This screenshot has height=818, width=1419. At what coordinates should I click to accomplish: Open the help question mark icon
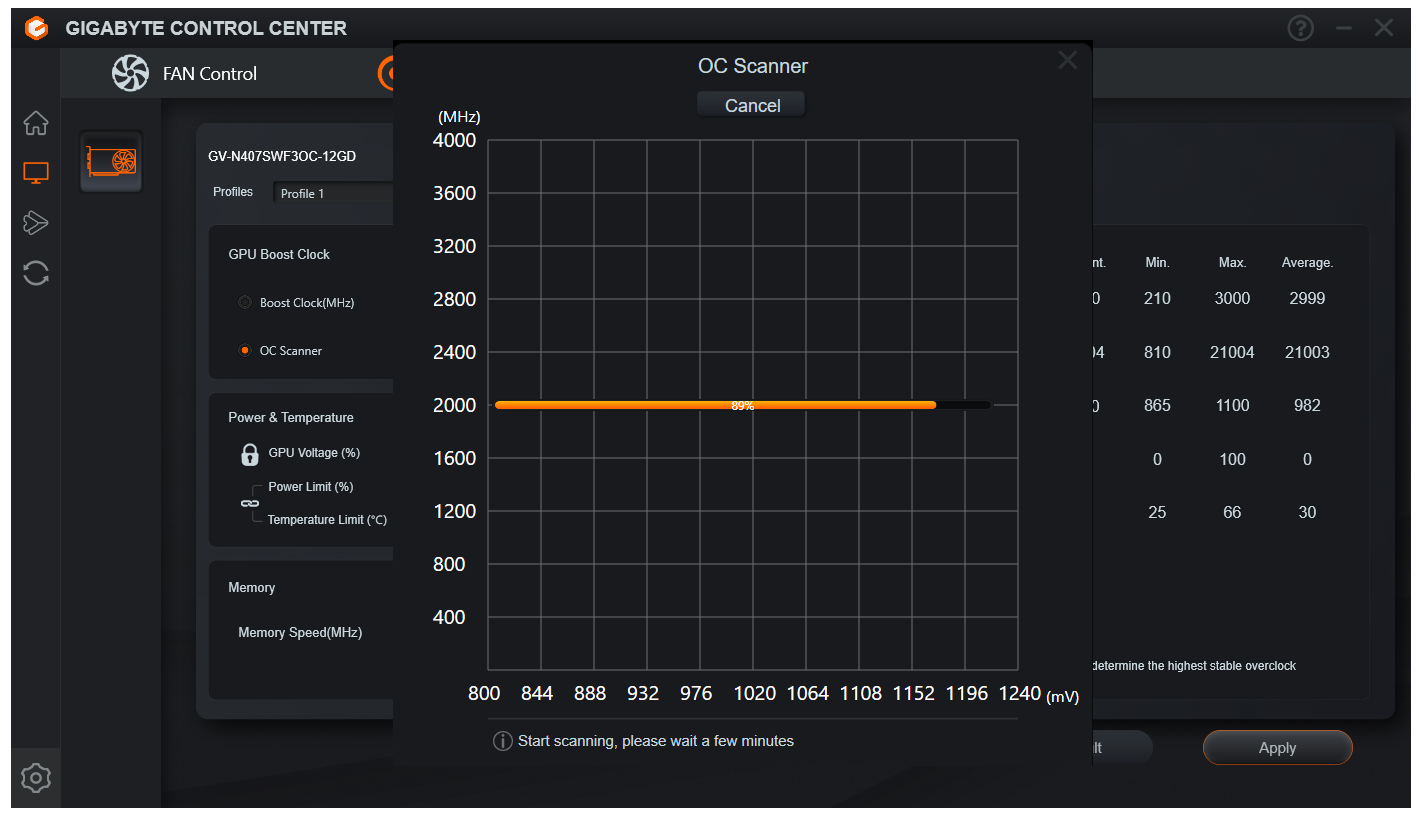point(1300,28)
